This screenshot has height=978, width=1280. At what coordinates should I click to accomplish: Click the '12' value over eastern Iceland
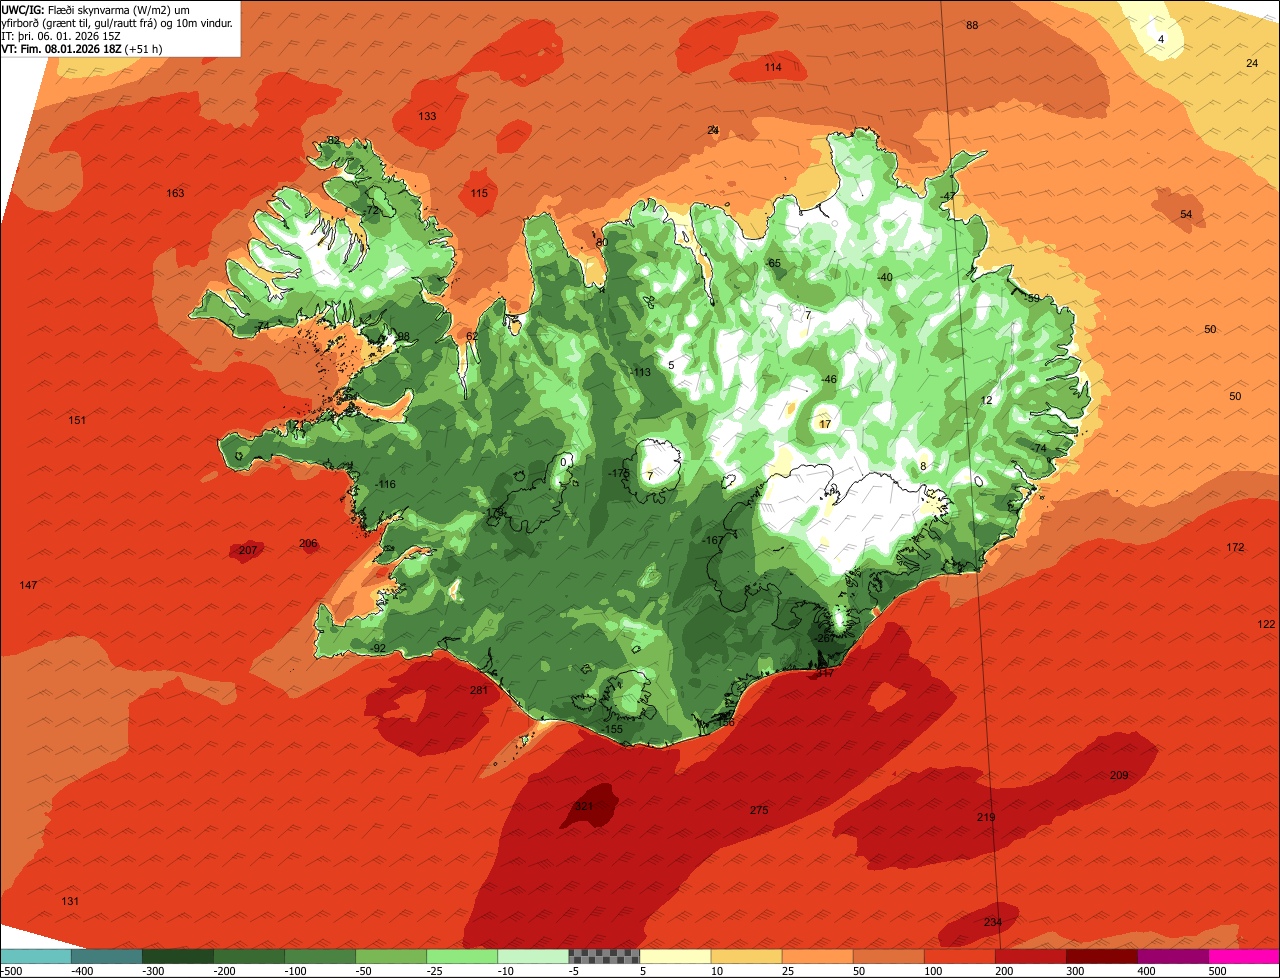[x=987, y=400]
